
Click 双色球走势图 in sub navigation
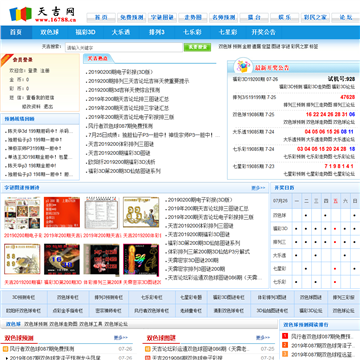[63, 324]
